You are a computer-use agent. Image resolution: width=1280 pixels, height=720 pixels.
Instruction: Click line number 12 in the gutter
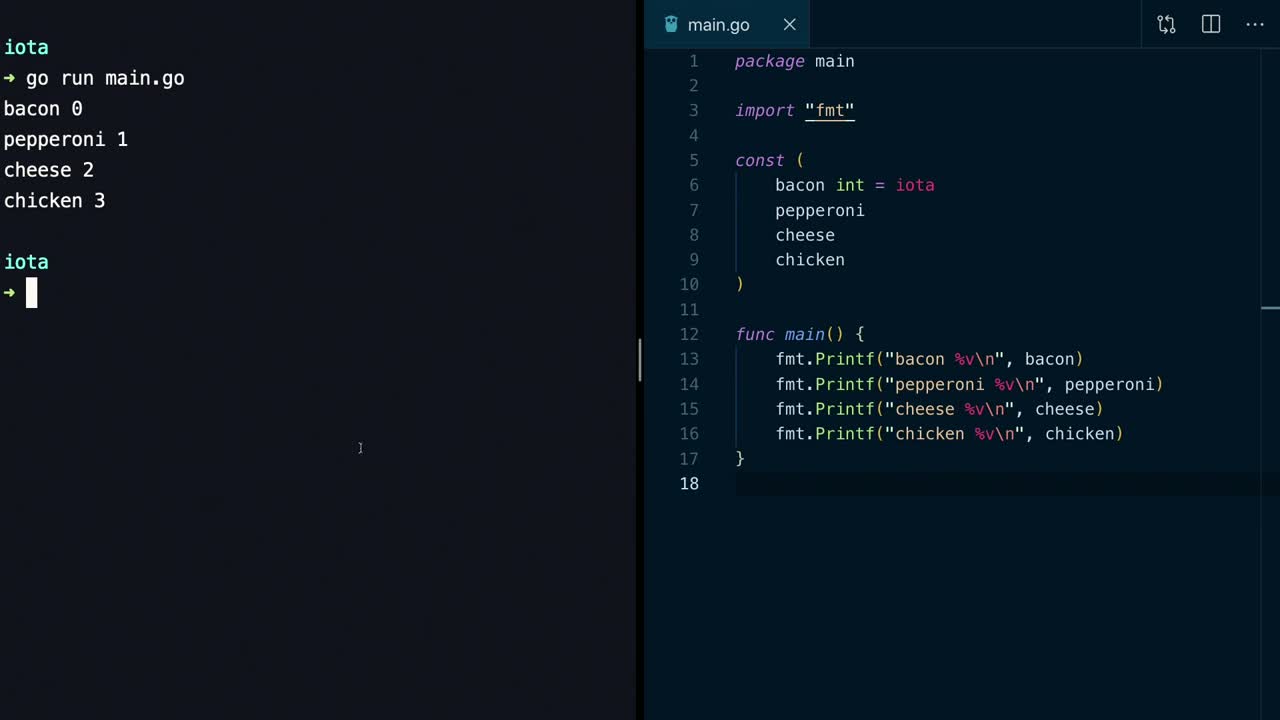(x=689, y=334)
